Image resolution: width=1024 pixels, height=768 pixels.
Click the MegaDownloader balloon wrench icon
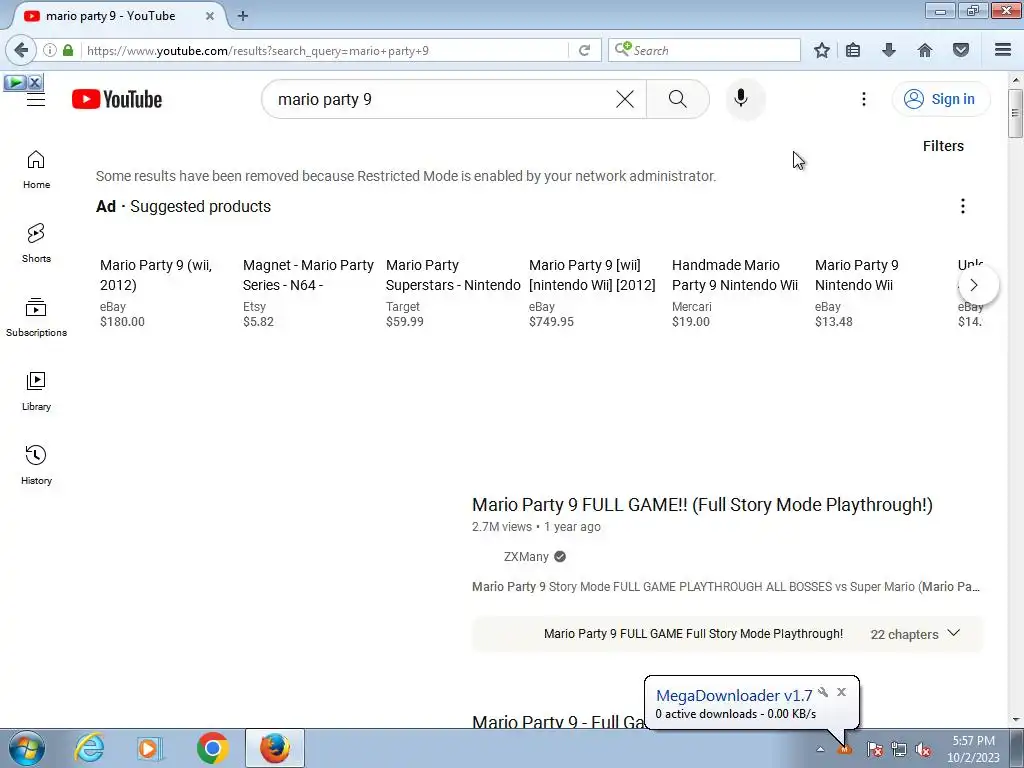(823, 692)
